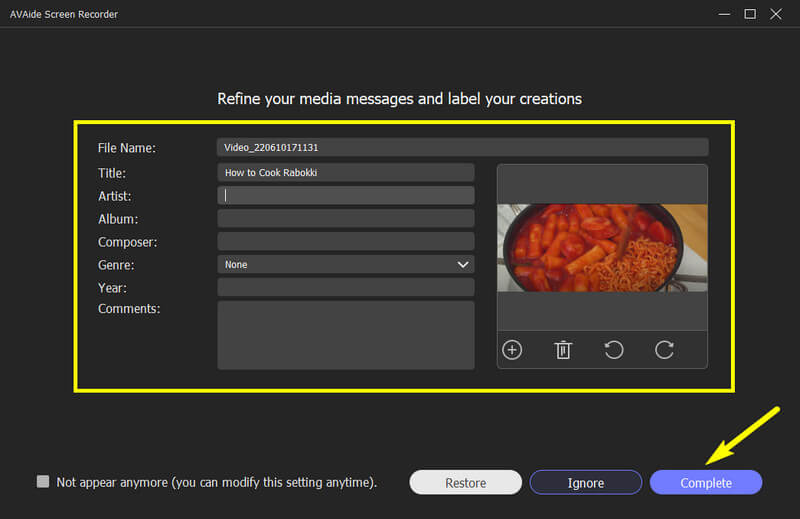Click into the Album text field
Screen dimensions: 800x519
point(346,218)
